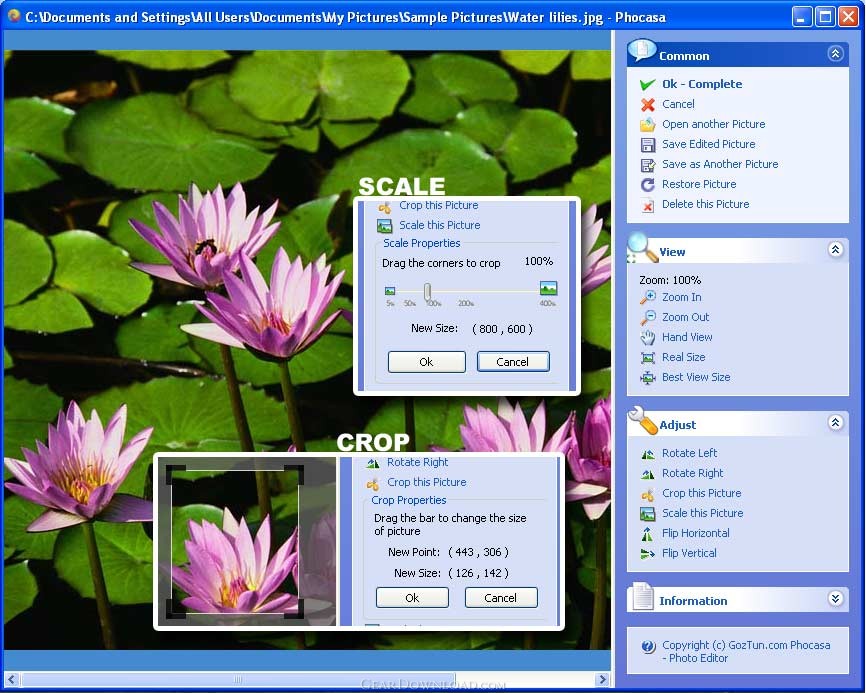Click the Zoom In magnifier icon
Screen dimensions: 866x693
[647, 297]
